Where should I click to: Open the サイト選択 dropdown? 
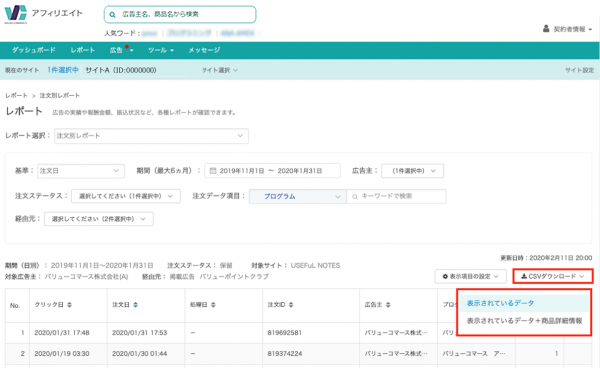220,70
